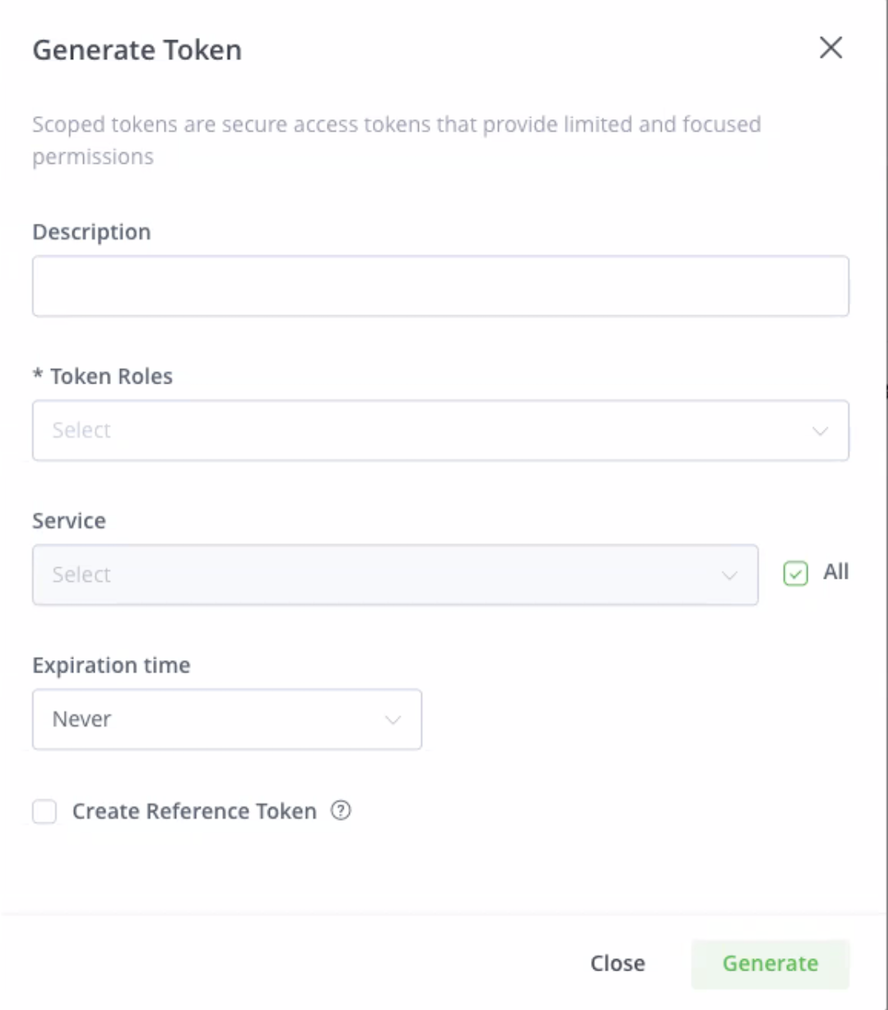This screenshot has height=1010, width=888.
Task: Click the Token Roles field label
Action: click(x=110, y=376)
